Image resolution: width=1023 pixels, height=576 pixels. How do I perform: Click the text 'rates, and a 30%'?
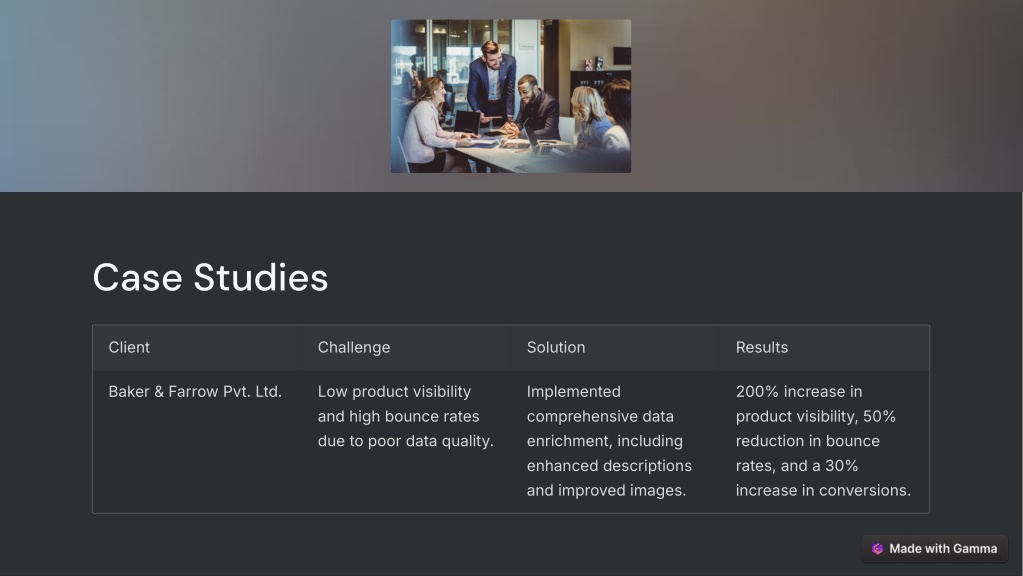click(x=797, y=466)
